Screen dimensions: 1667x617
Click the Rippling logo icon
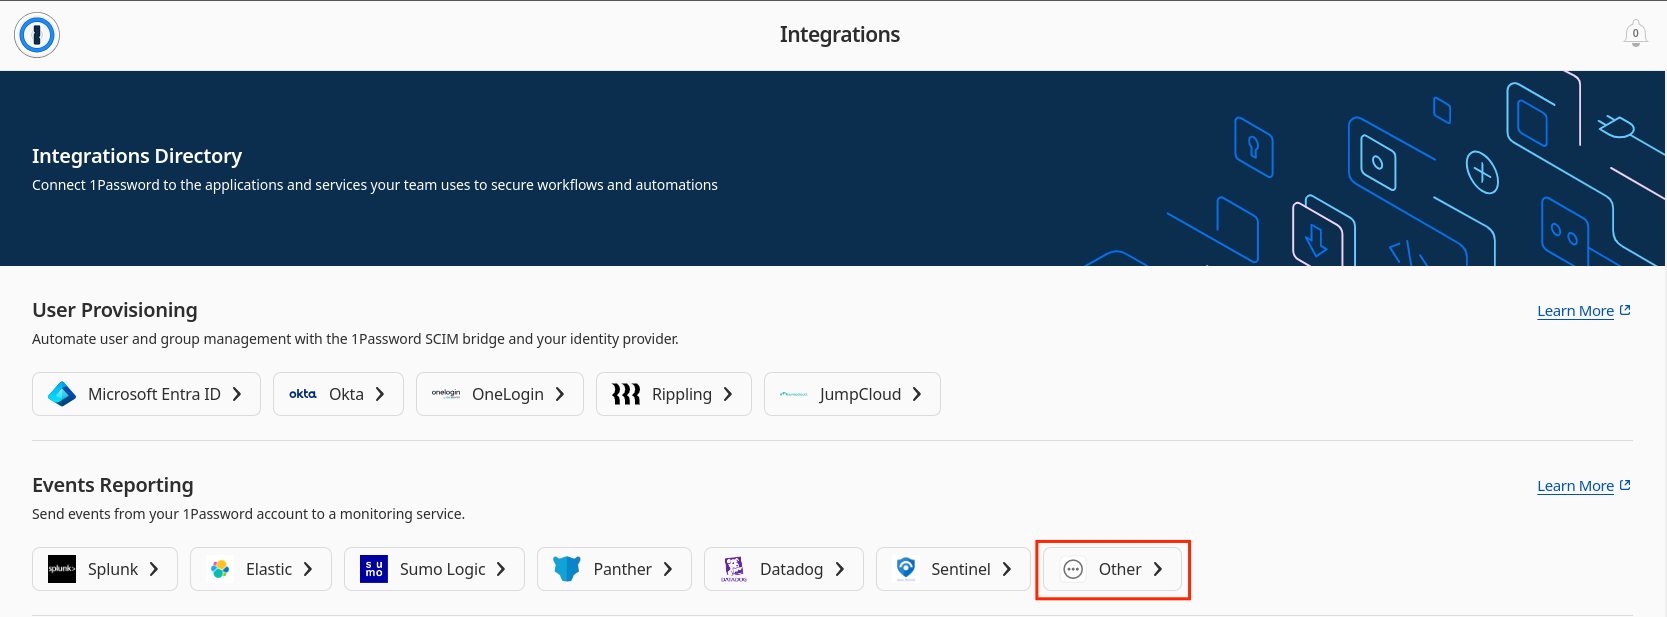click(626, 394)
